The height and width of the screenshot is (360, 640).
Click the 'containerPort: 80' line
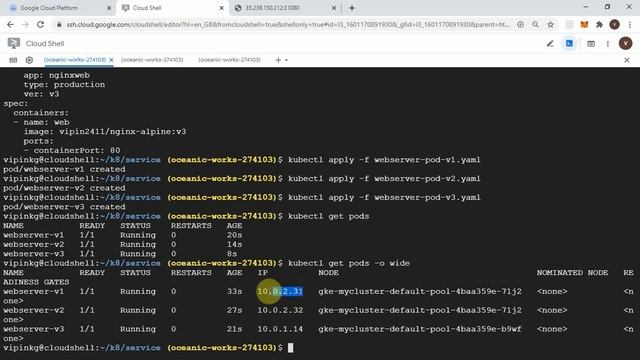pos(72,150)
